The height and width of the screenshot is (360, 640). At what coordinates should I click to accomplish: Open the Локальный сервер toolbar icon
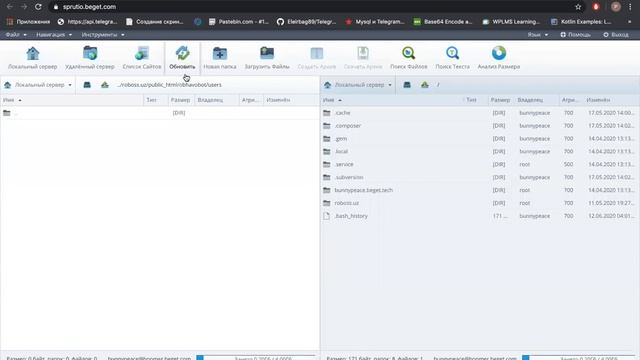33,58
